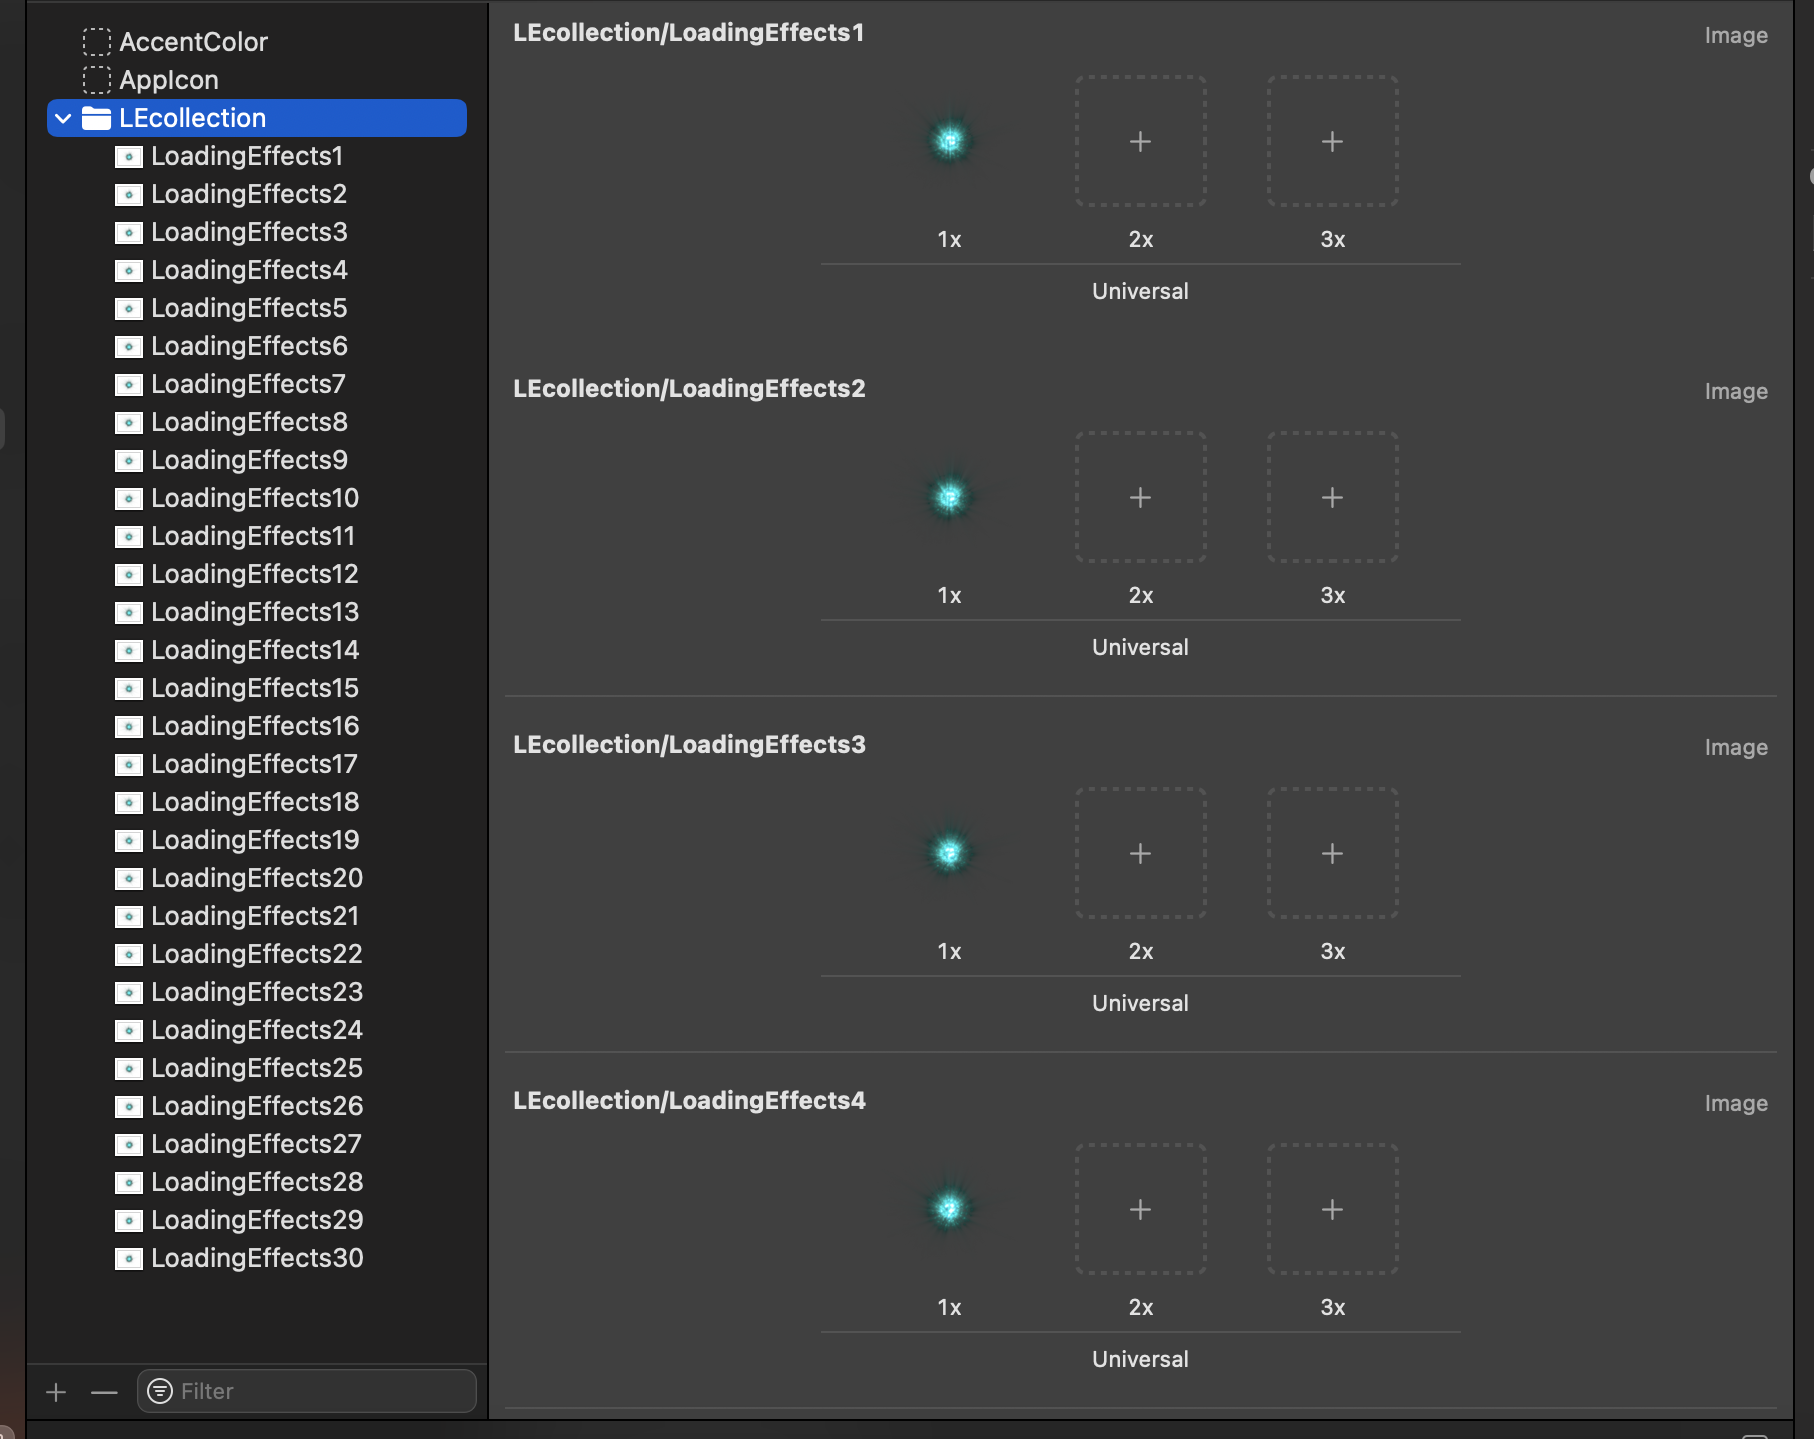1814x1439 pixels.
Task: Click the image icon next to LoadingEffects2
Action: pyautogui.click(x=128, y=194)
